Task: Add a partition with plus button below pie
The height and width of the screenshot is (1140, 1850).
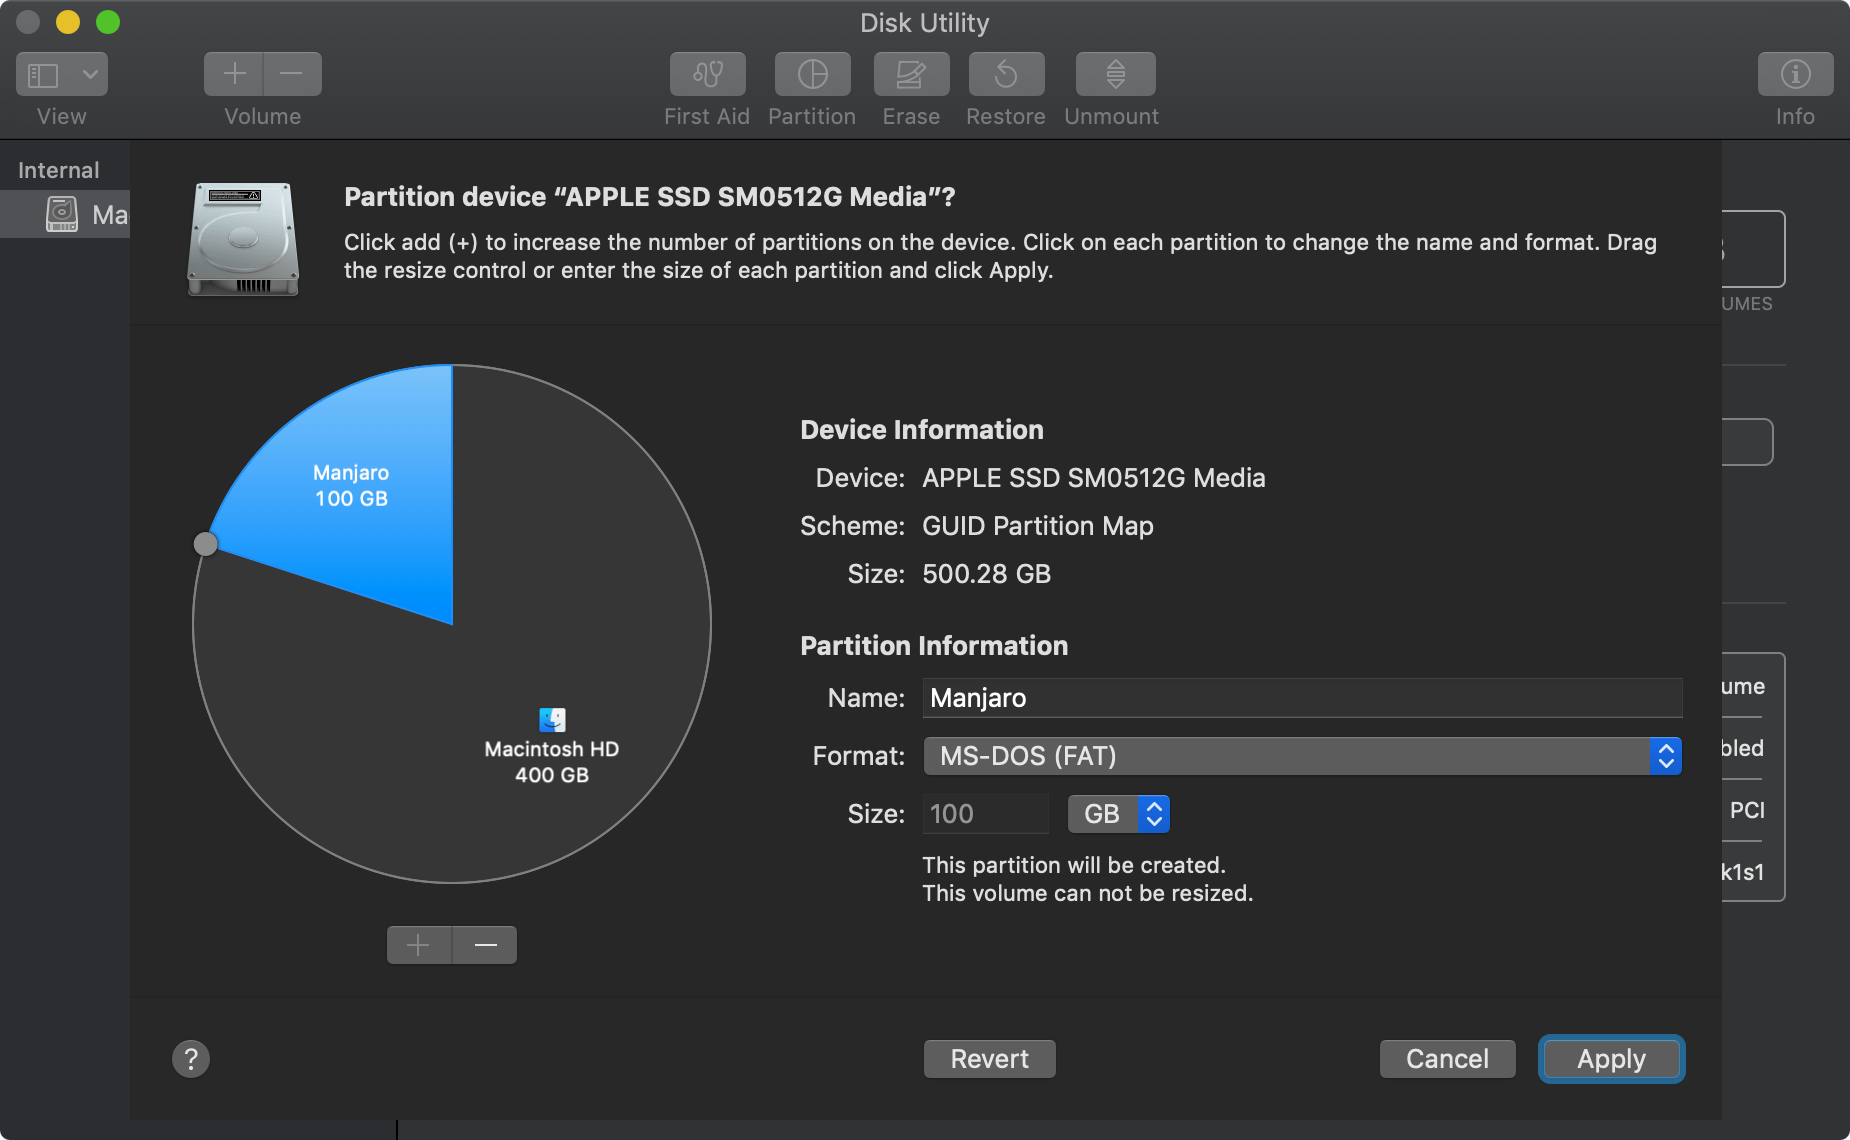Action: click(419, 945)
